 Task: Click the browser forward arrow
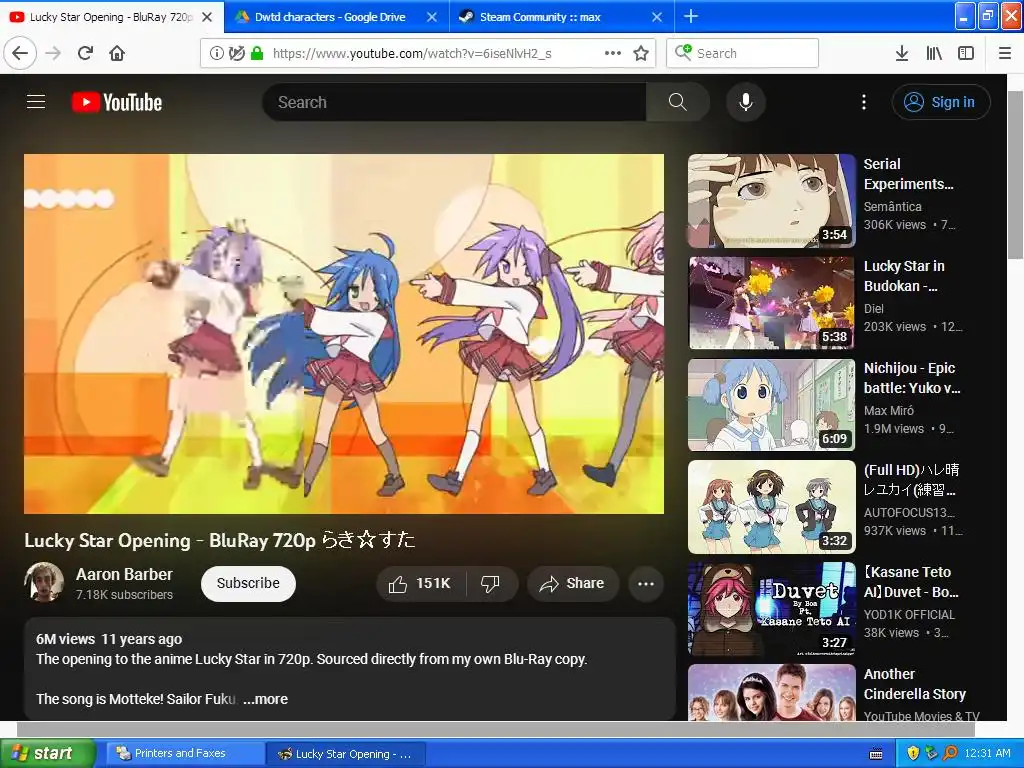[53, 53]
